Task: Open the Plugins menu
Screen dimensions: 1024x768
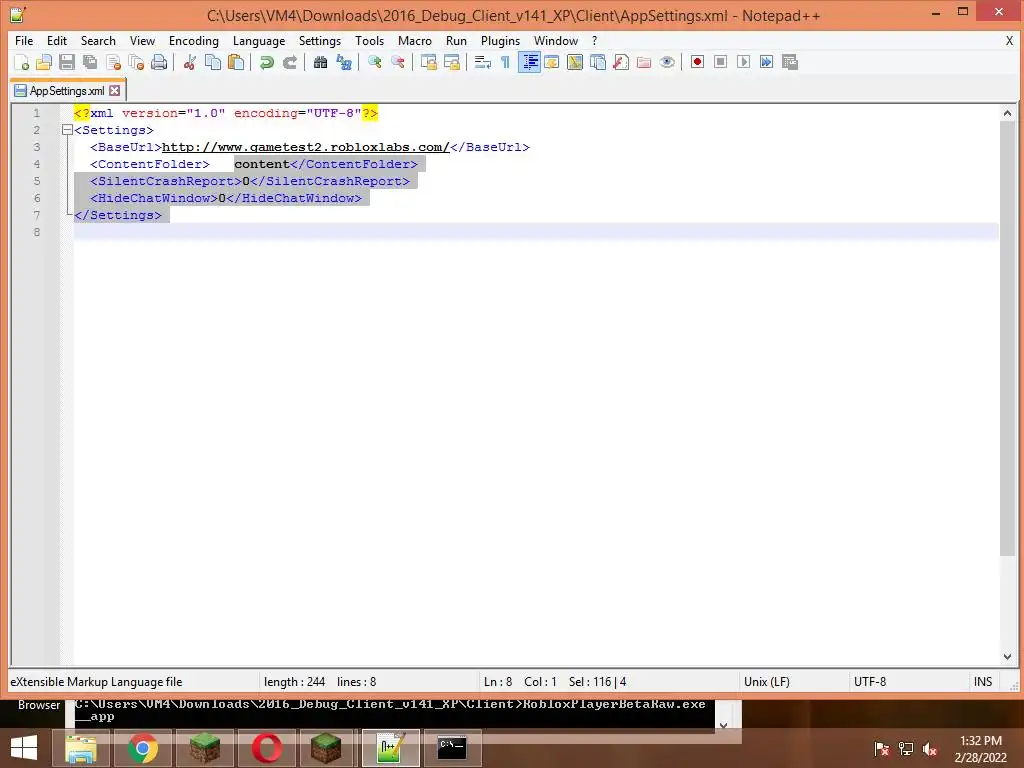Action: pyautogui.click(x=500, y=40)
